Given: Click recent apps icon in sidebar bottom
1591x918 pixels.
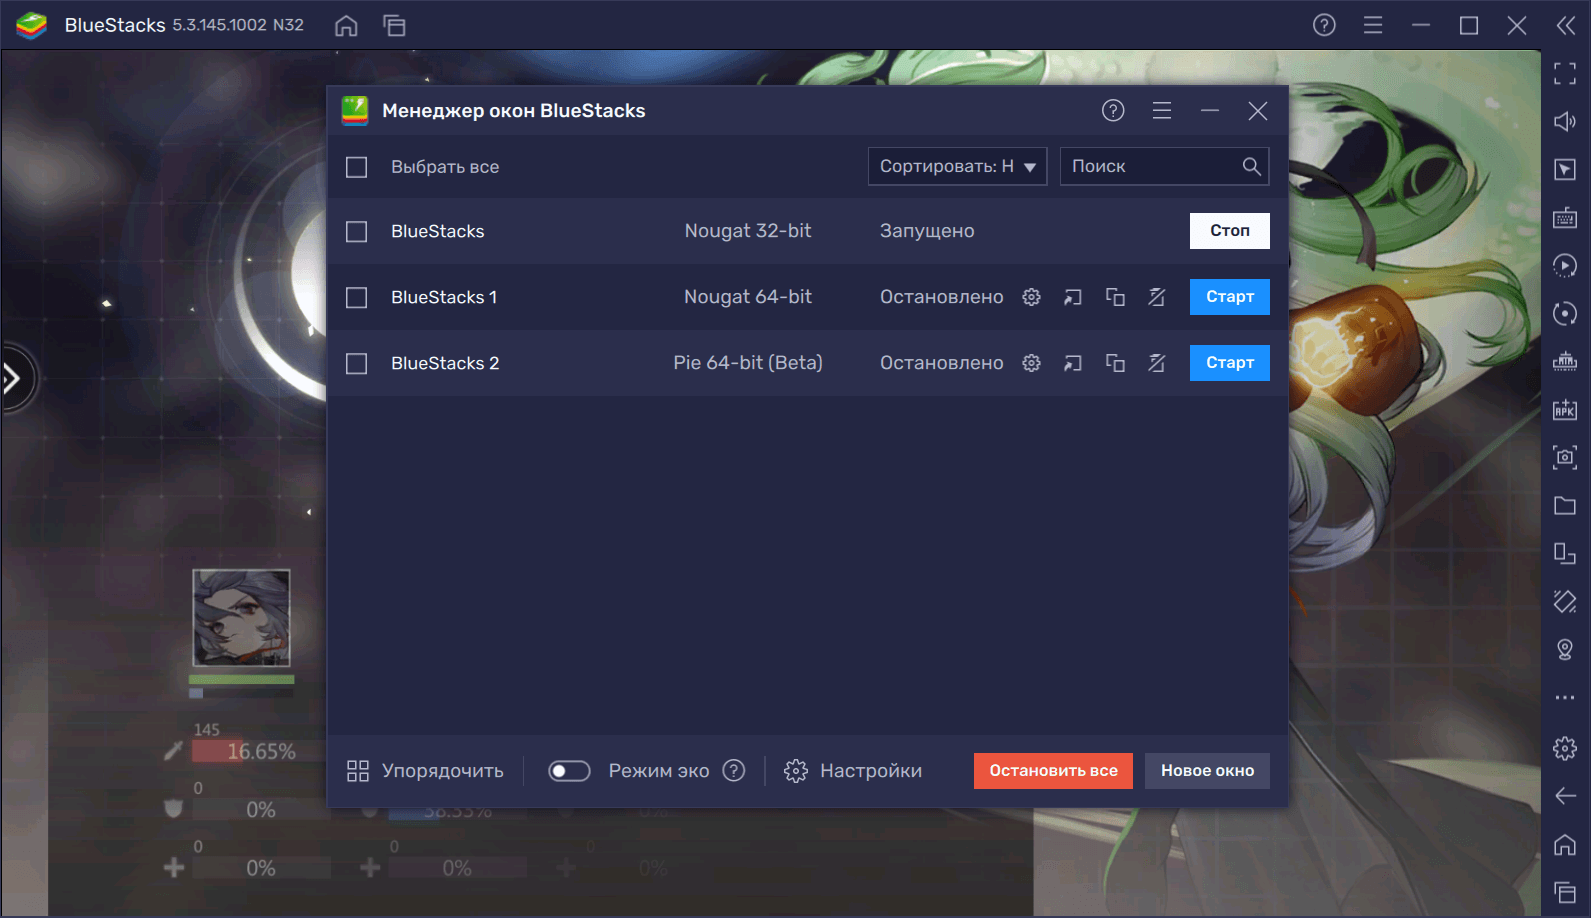Looking at the screenshot, I should pos(1565,893).
